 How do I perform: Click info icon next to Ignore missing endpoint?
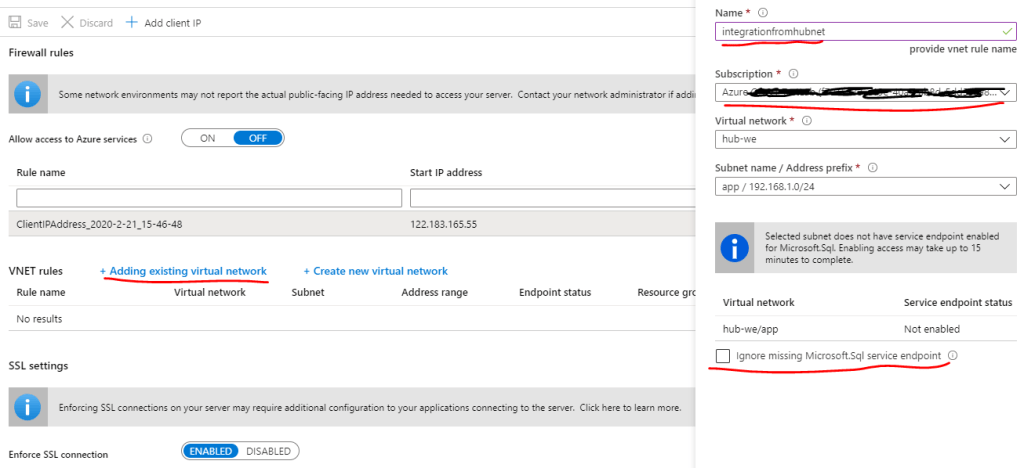(952, 355)
